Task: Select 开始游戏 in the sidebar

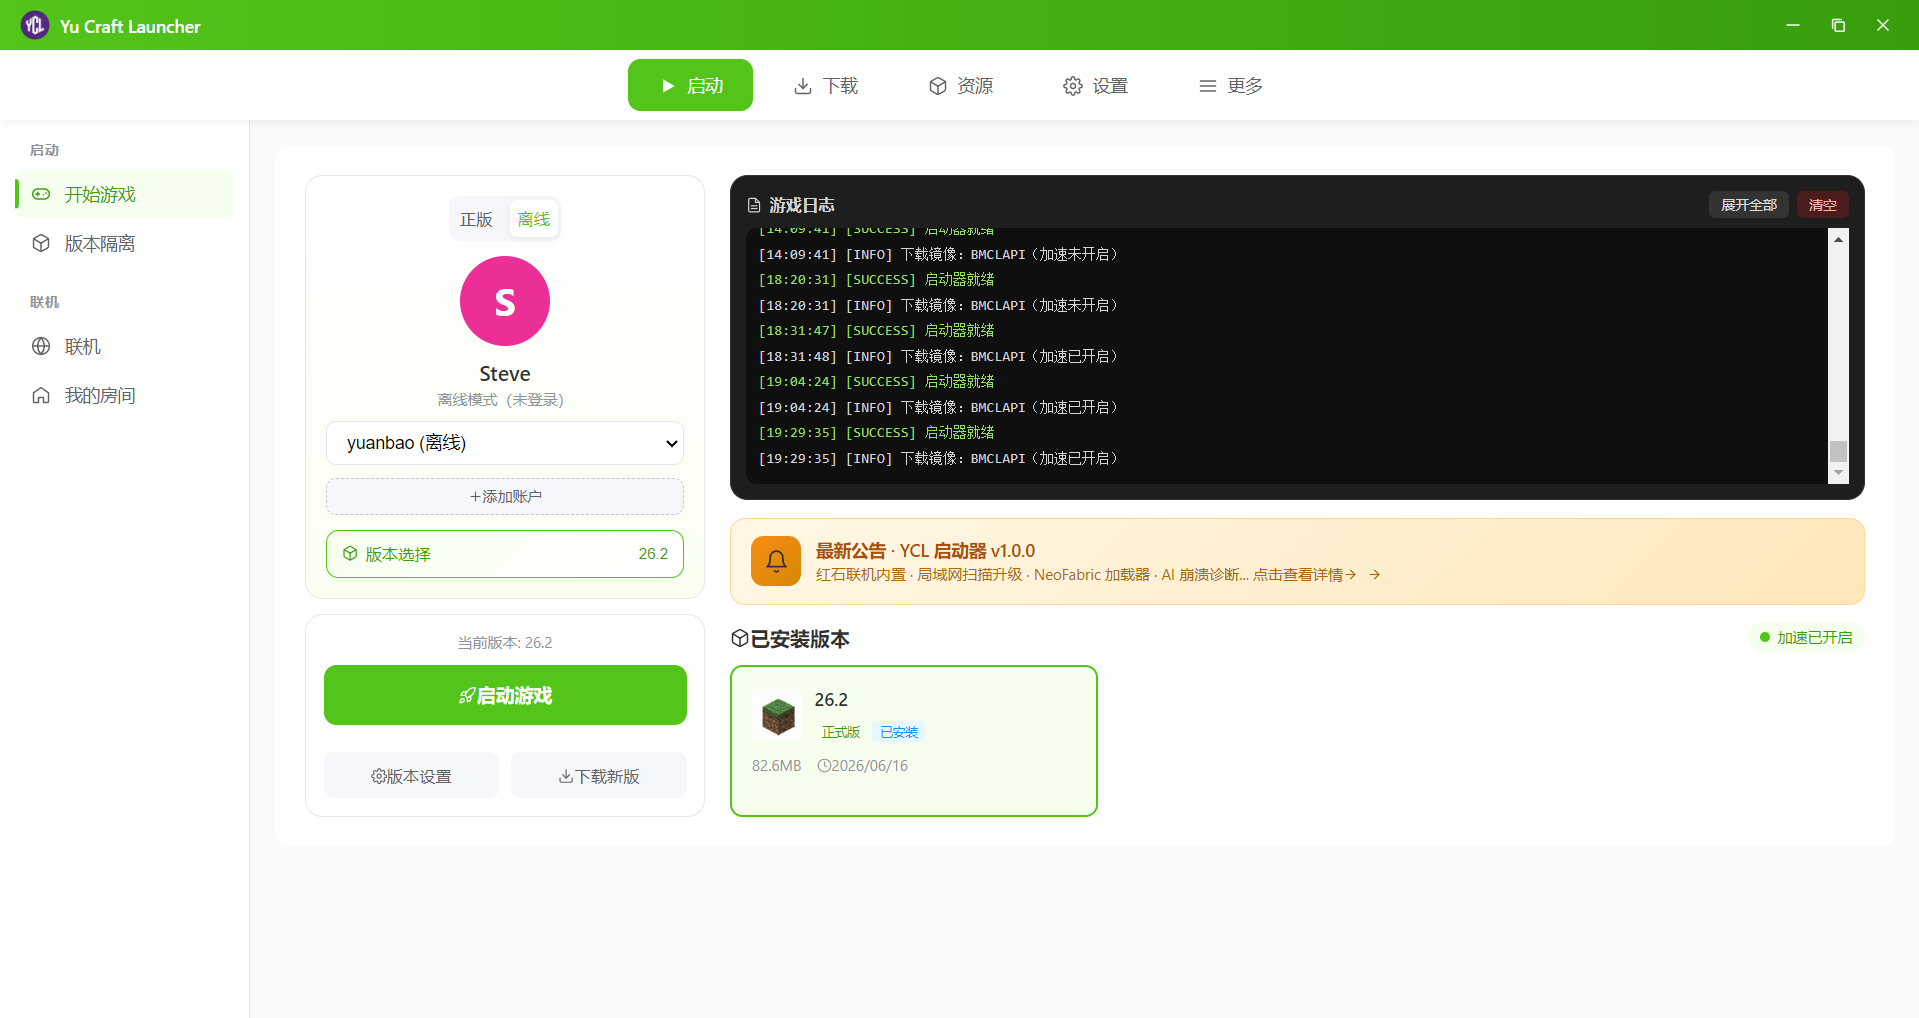Action: pos(125,194)
